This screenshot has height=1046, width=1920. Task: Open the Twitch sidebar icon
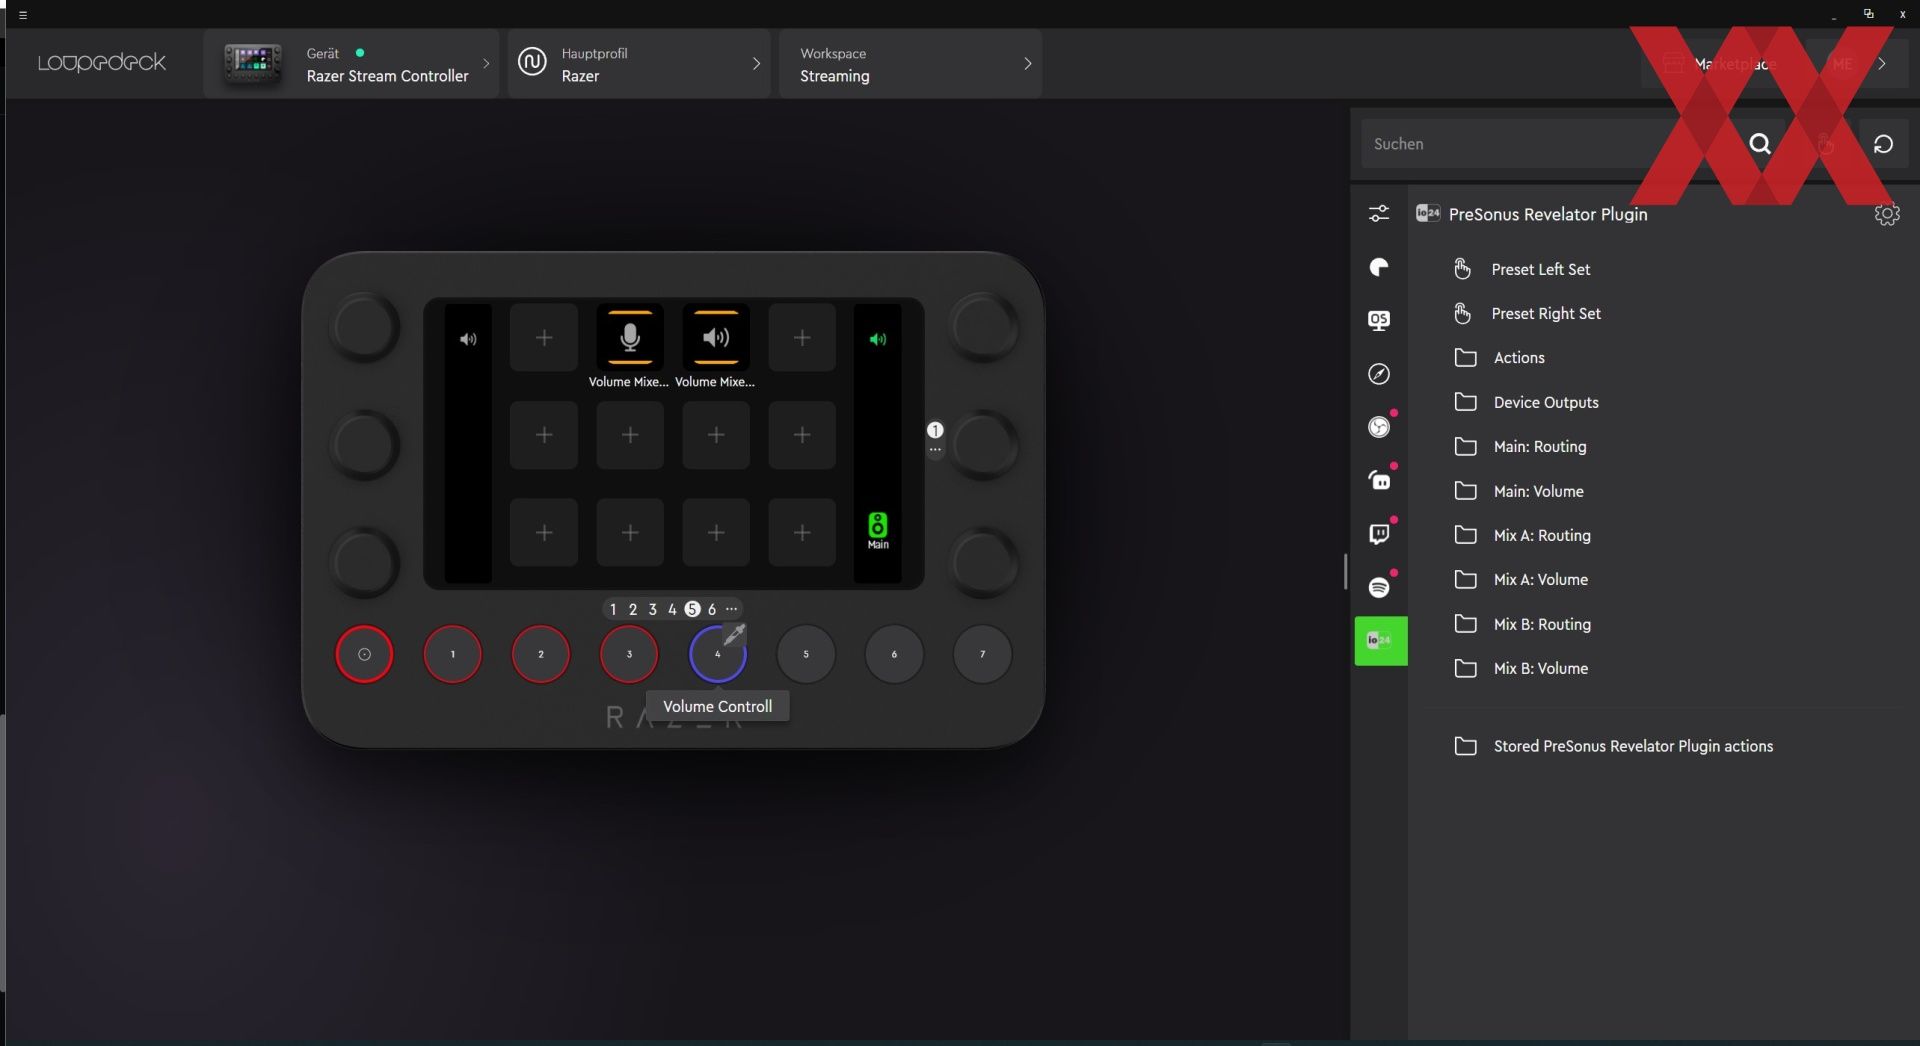coord(1379,534)
